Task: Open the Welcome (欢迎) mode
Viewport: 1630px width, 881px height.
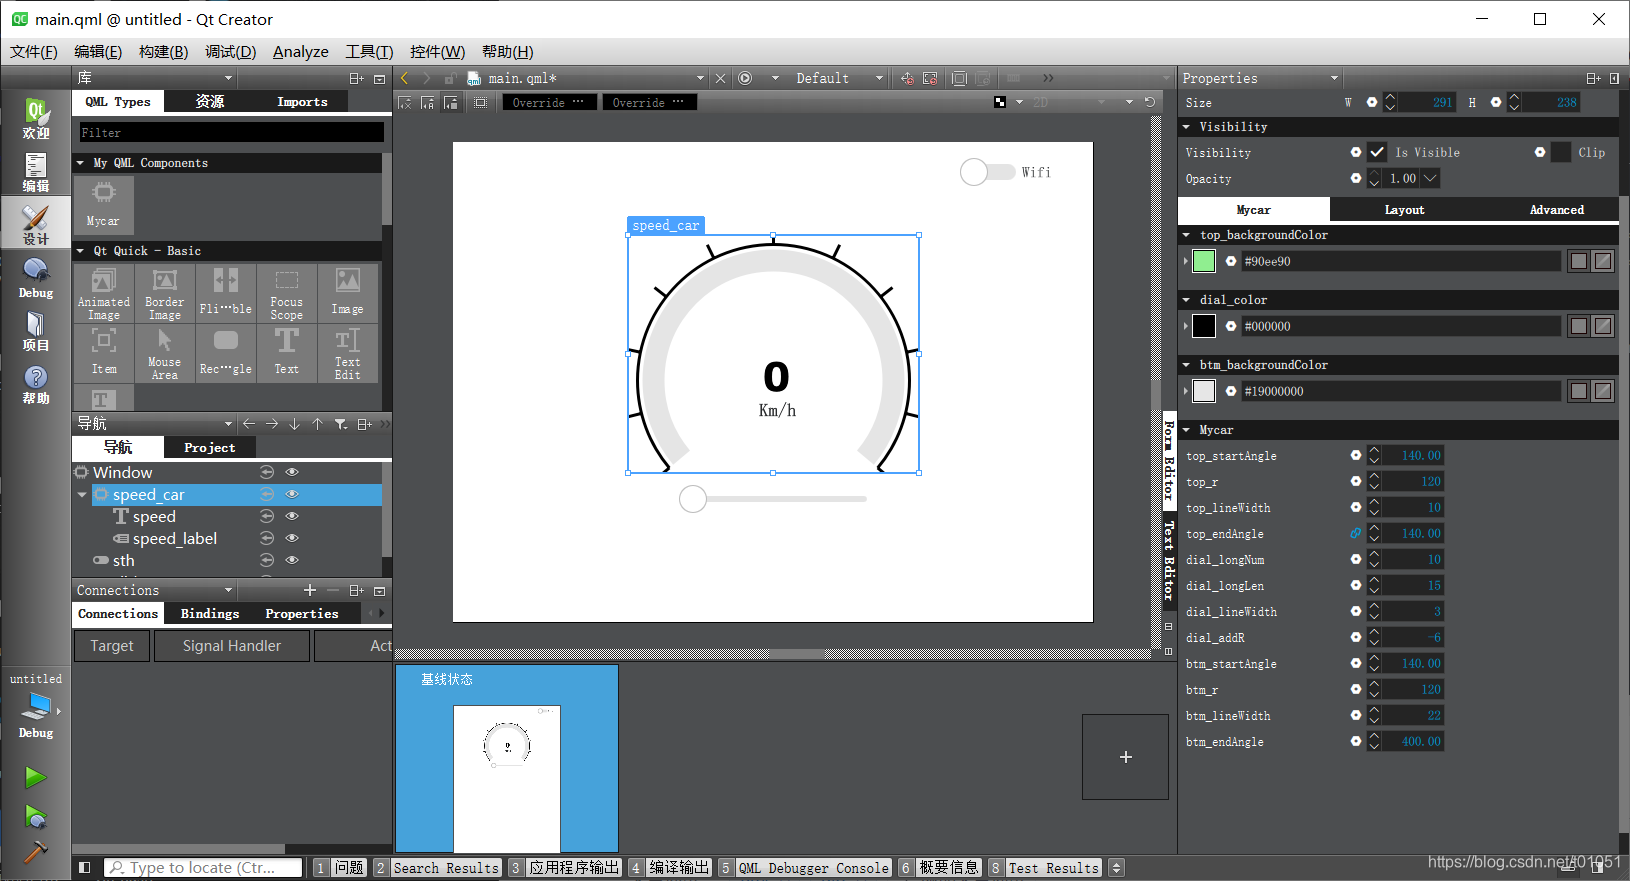Action: tap(36, 118)
